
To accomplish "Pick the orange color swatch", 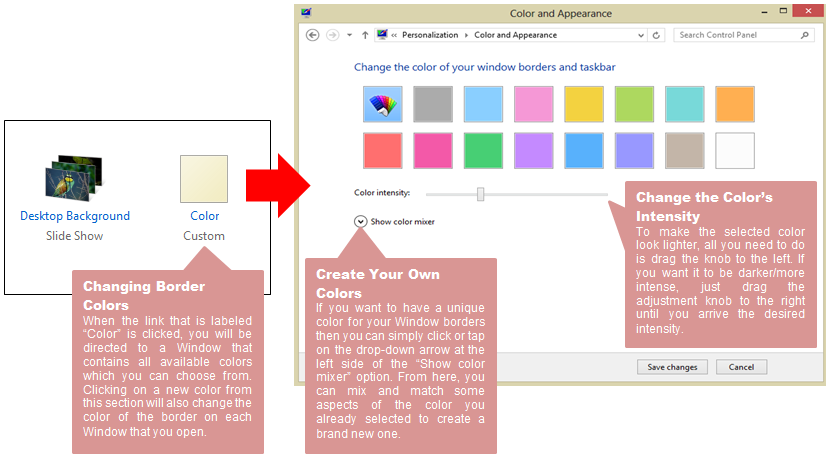I will point(734,104).
